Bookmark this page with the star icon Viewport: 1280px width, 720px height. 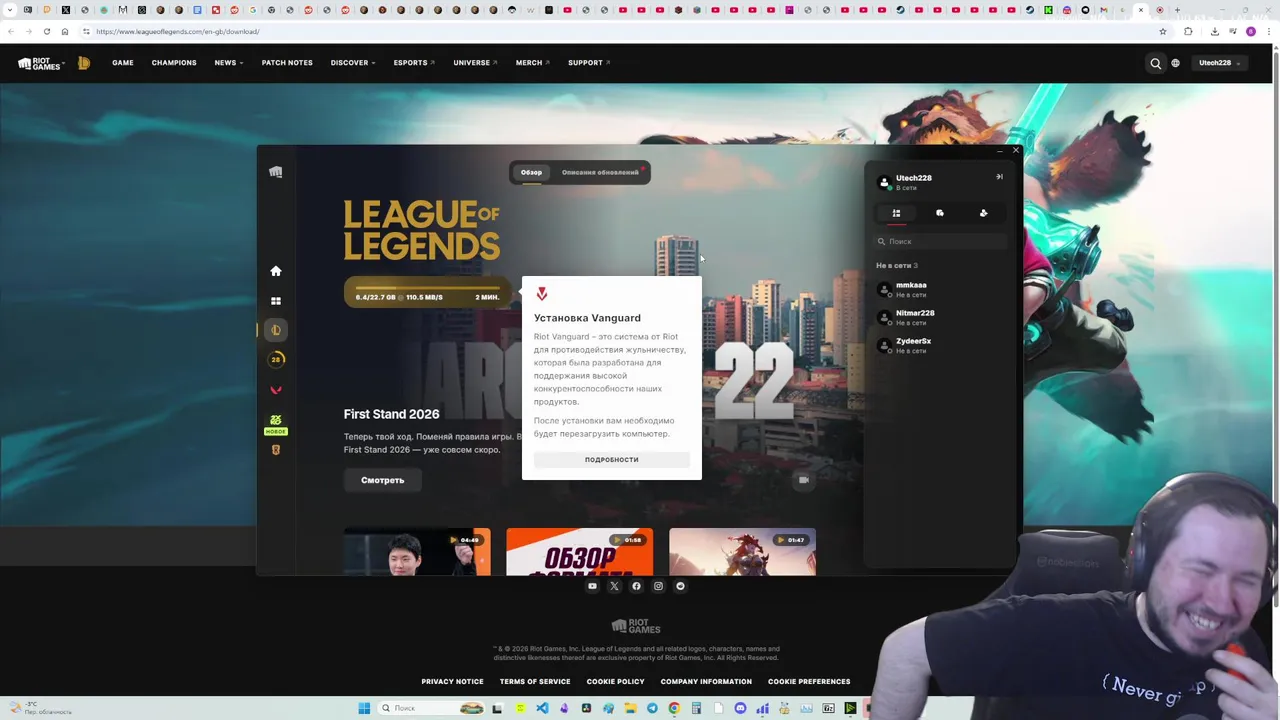pyautogui.click(x=1162, y=31)
